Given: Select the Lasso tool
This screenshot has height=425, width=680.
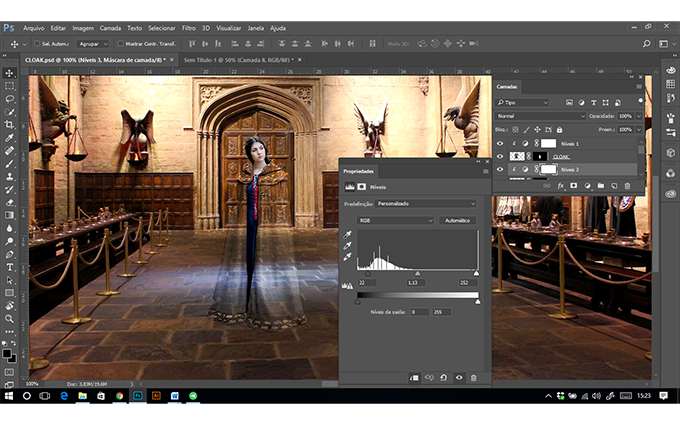Looking at the screenshot, I should tap(10, 99).
